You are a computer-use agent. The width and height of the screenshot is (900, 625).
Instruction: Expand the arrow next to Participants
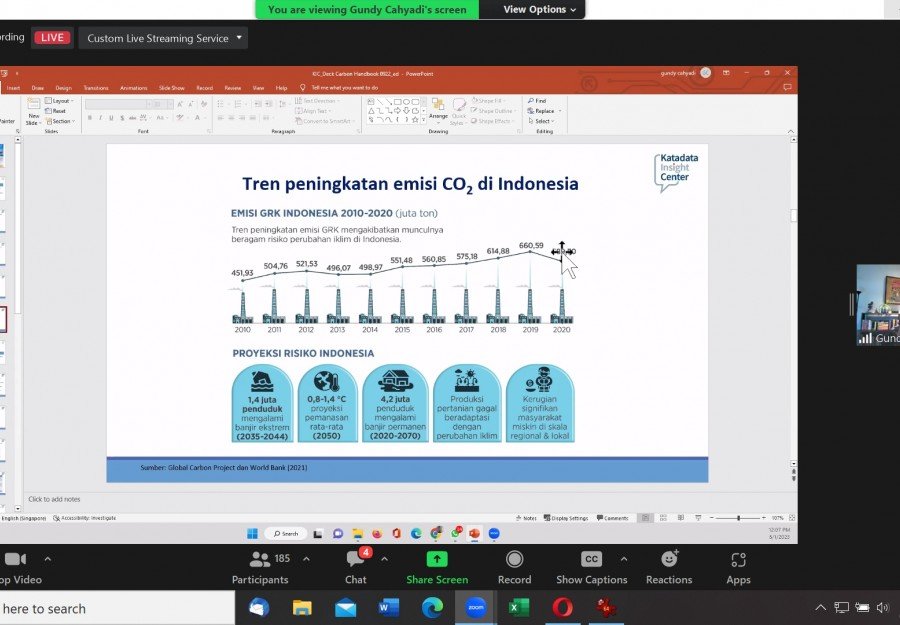point(306,558)
